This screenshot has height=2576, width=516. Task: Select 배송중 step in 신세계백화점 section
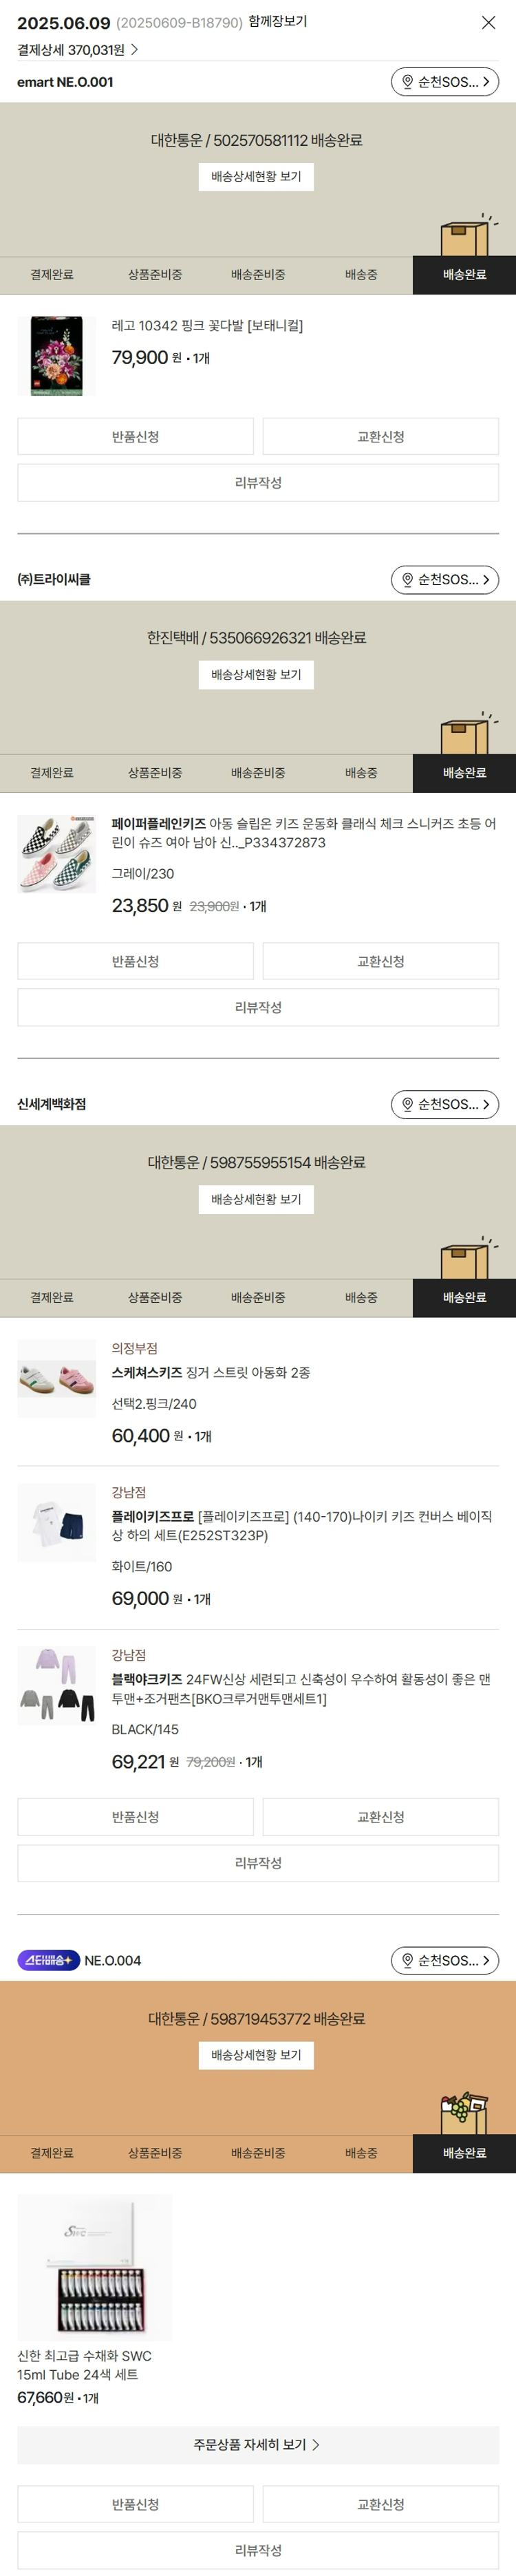coord(361,1297)
